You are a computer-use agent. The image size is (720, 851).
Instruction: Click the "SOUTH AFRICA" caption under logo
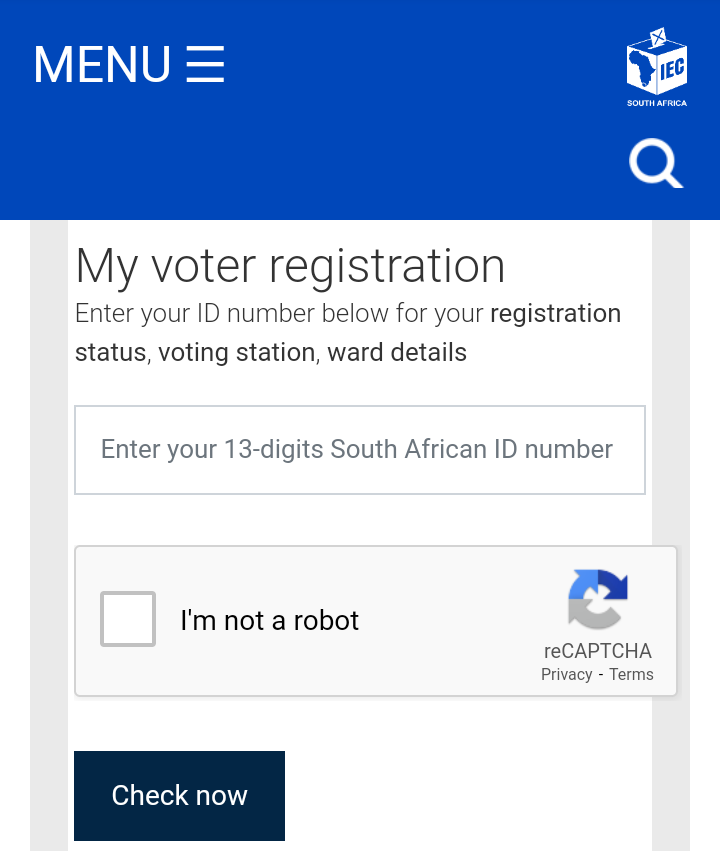click(657, 103)
